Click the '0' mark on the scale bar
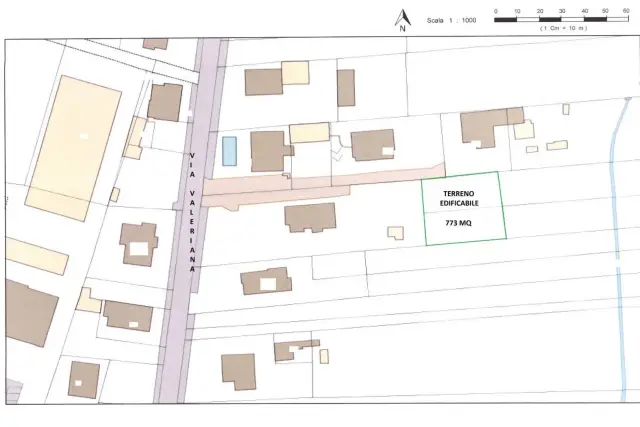 point(496,11)
